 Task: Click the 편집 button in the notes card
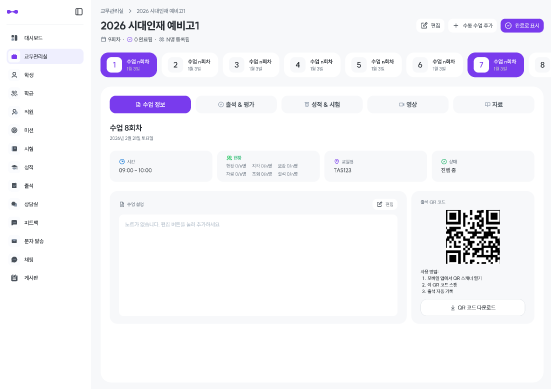tap(385, 204)
